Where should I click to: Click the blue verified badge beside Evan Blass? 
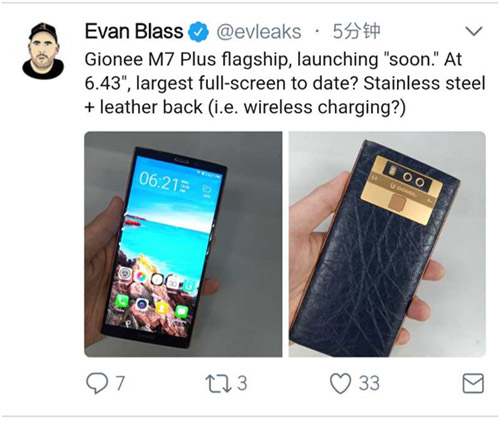(198, 32)
